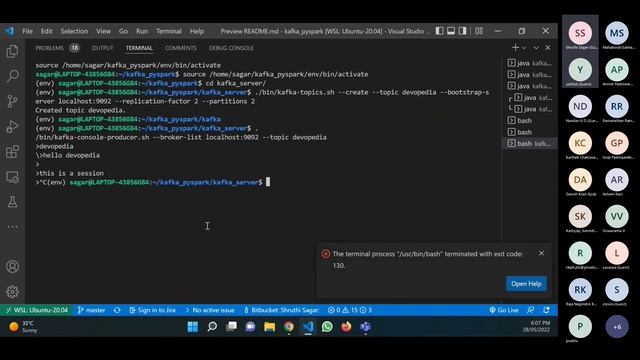Viewport: 640px width, 360px height.
Task: Click the +6 more participants avatar
Action: click(x=617, y=327)
